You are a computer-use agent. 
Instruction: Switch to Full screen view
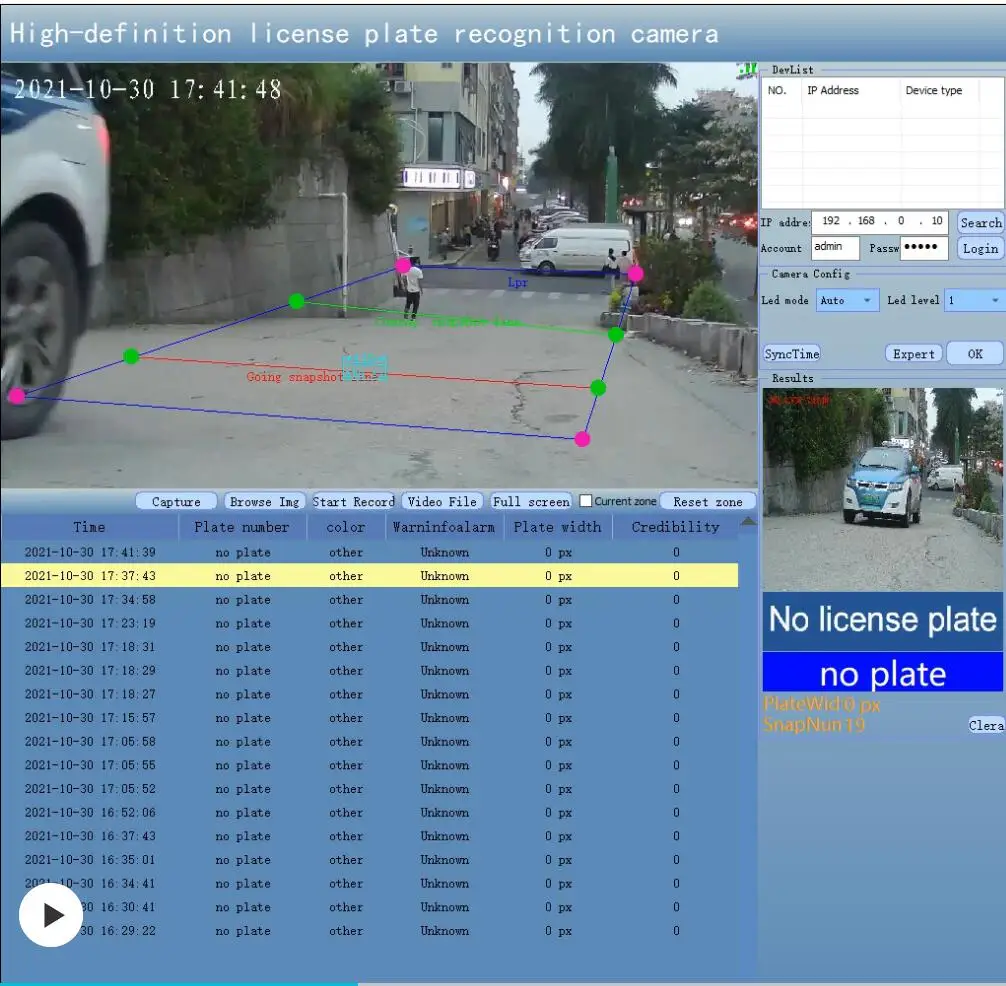tap(531, 502)
